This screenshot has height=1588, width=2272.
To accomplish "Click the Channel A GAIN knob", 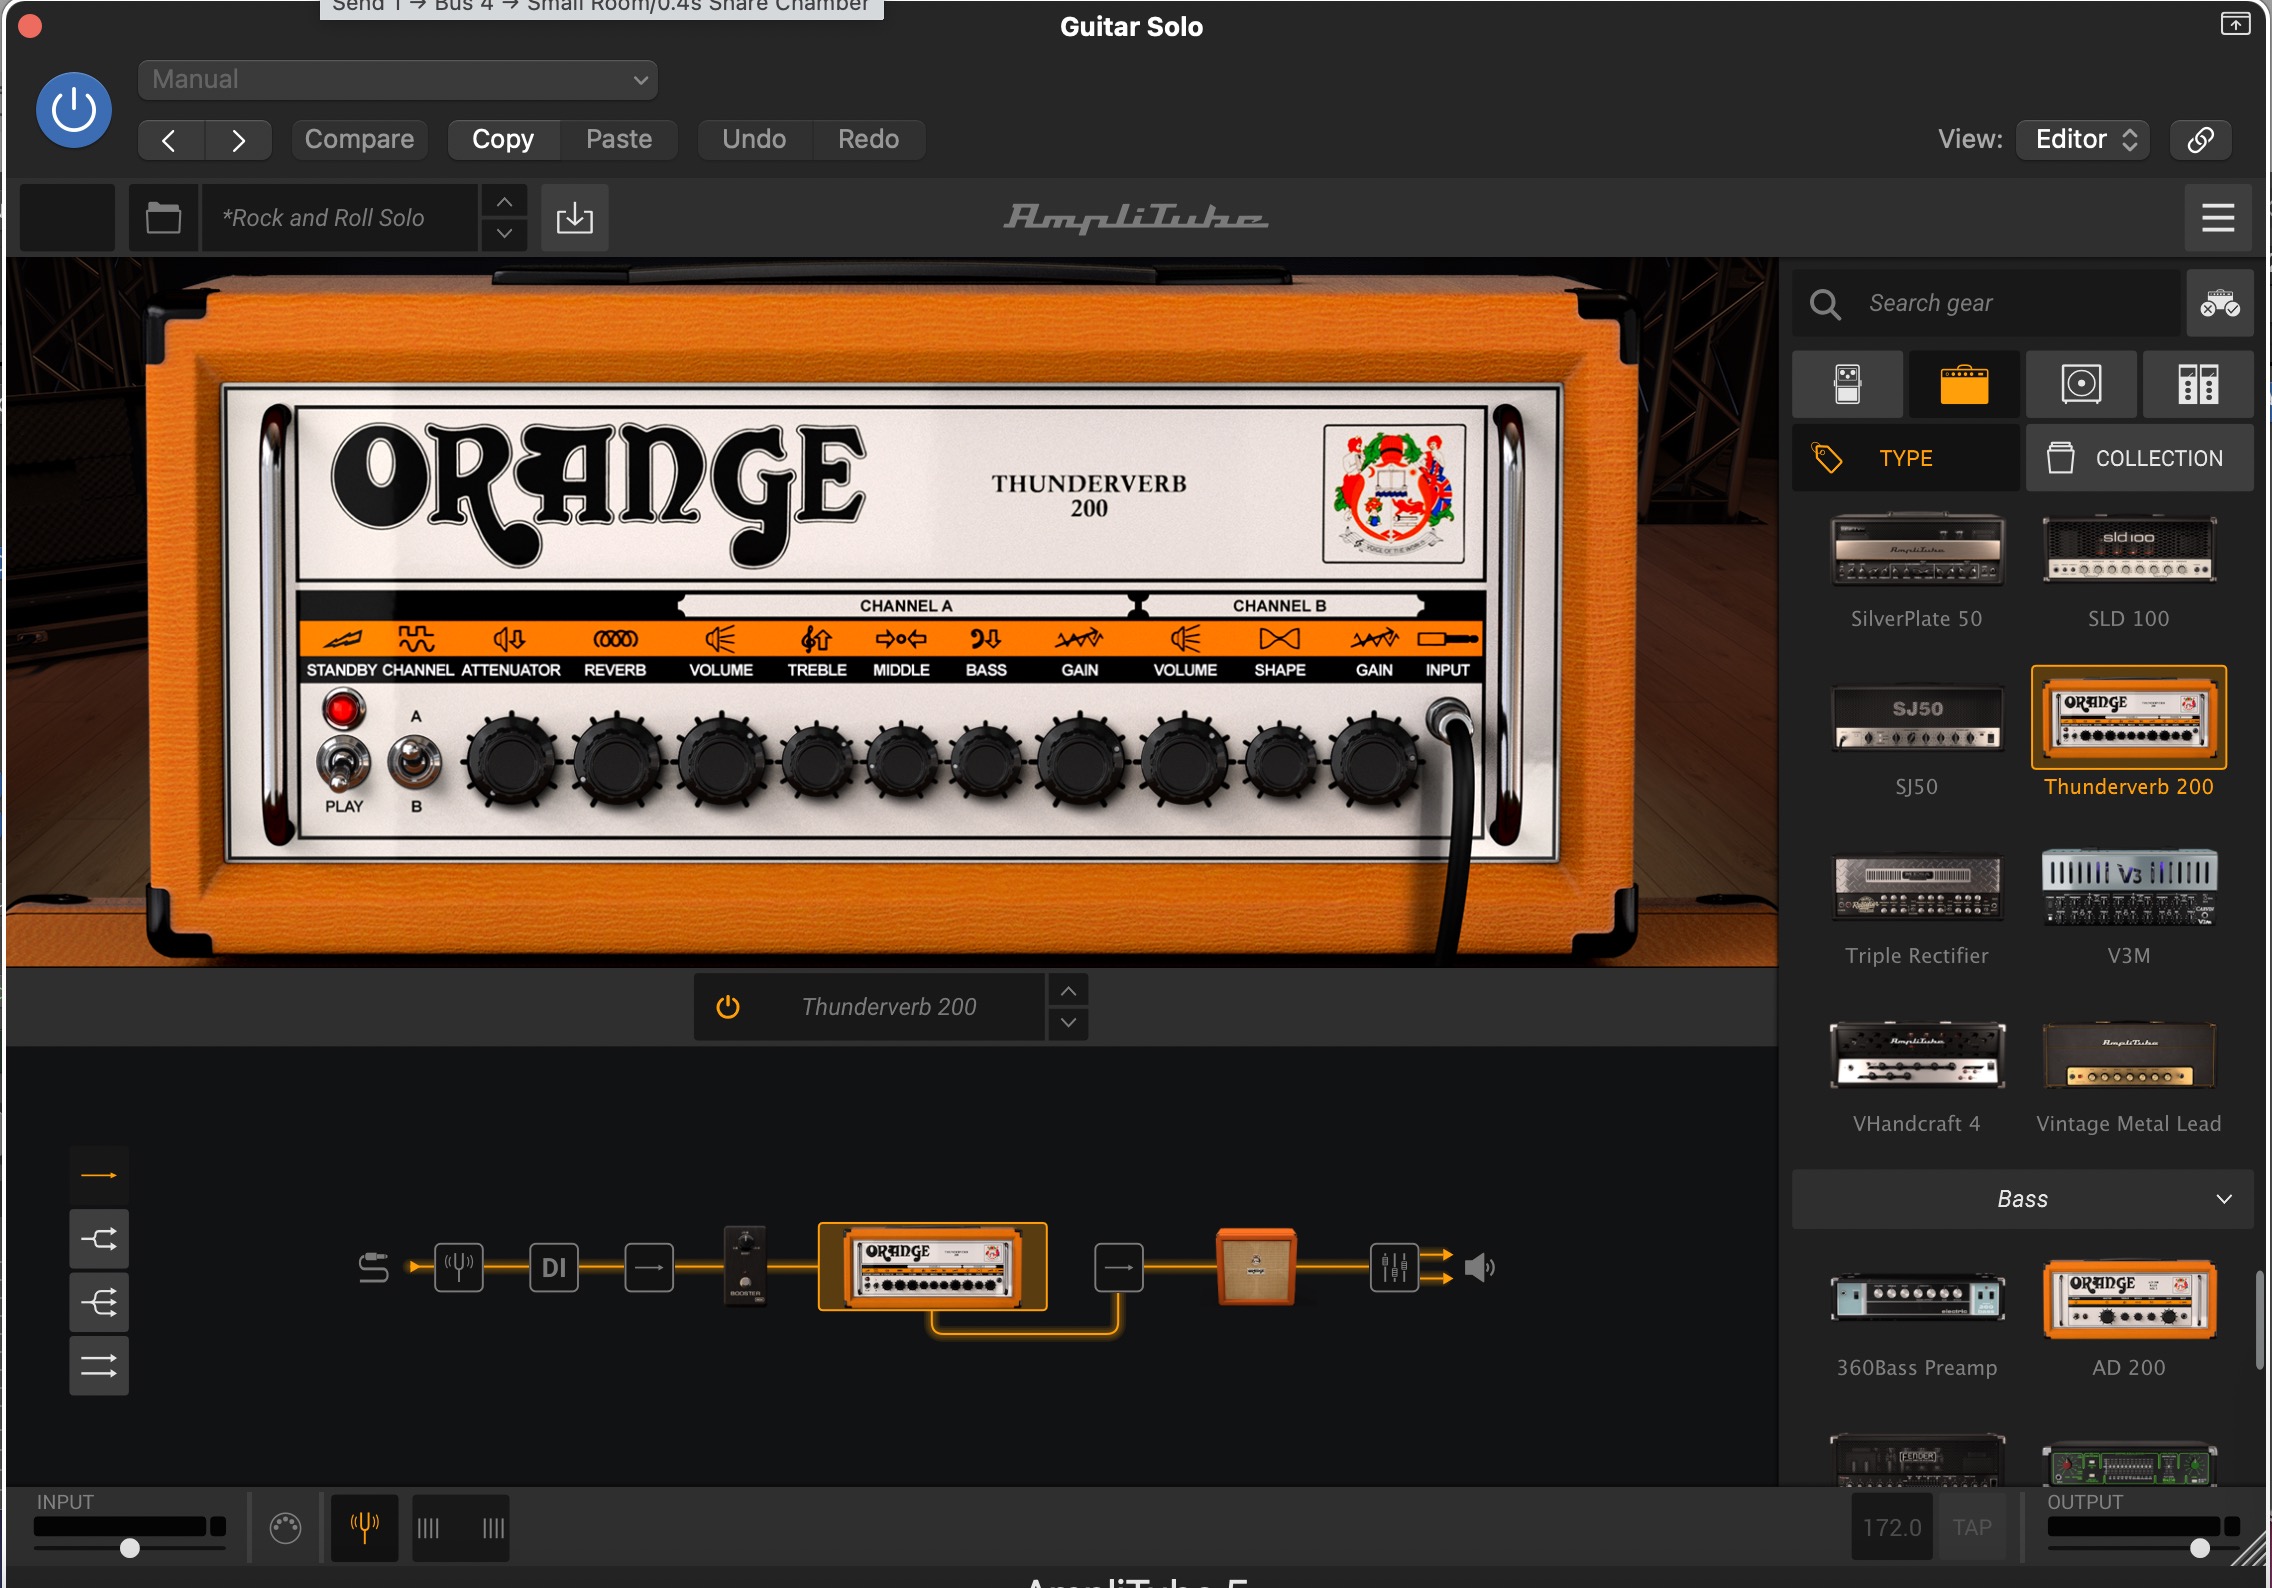I will coord(1079,760).
